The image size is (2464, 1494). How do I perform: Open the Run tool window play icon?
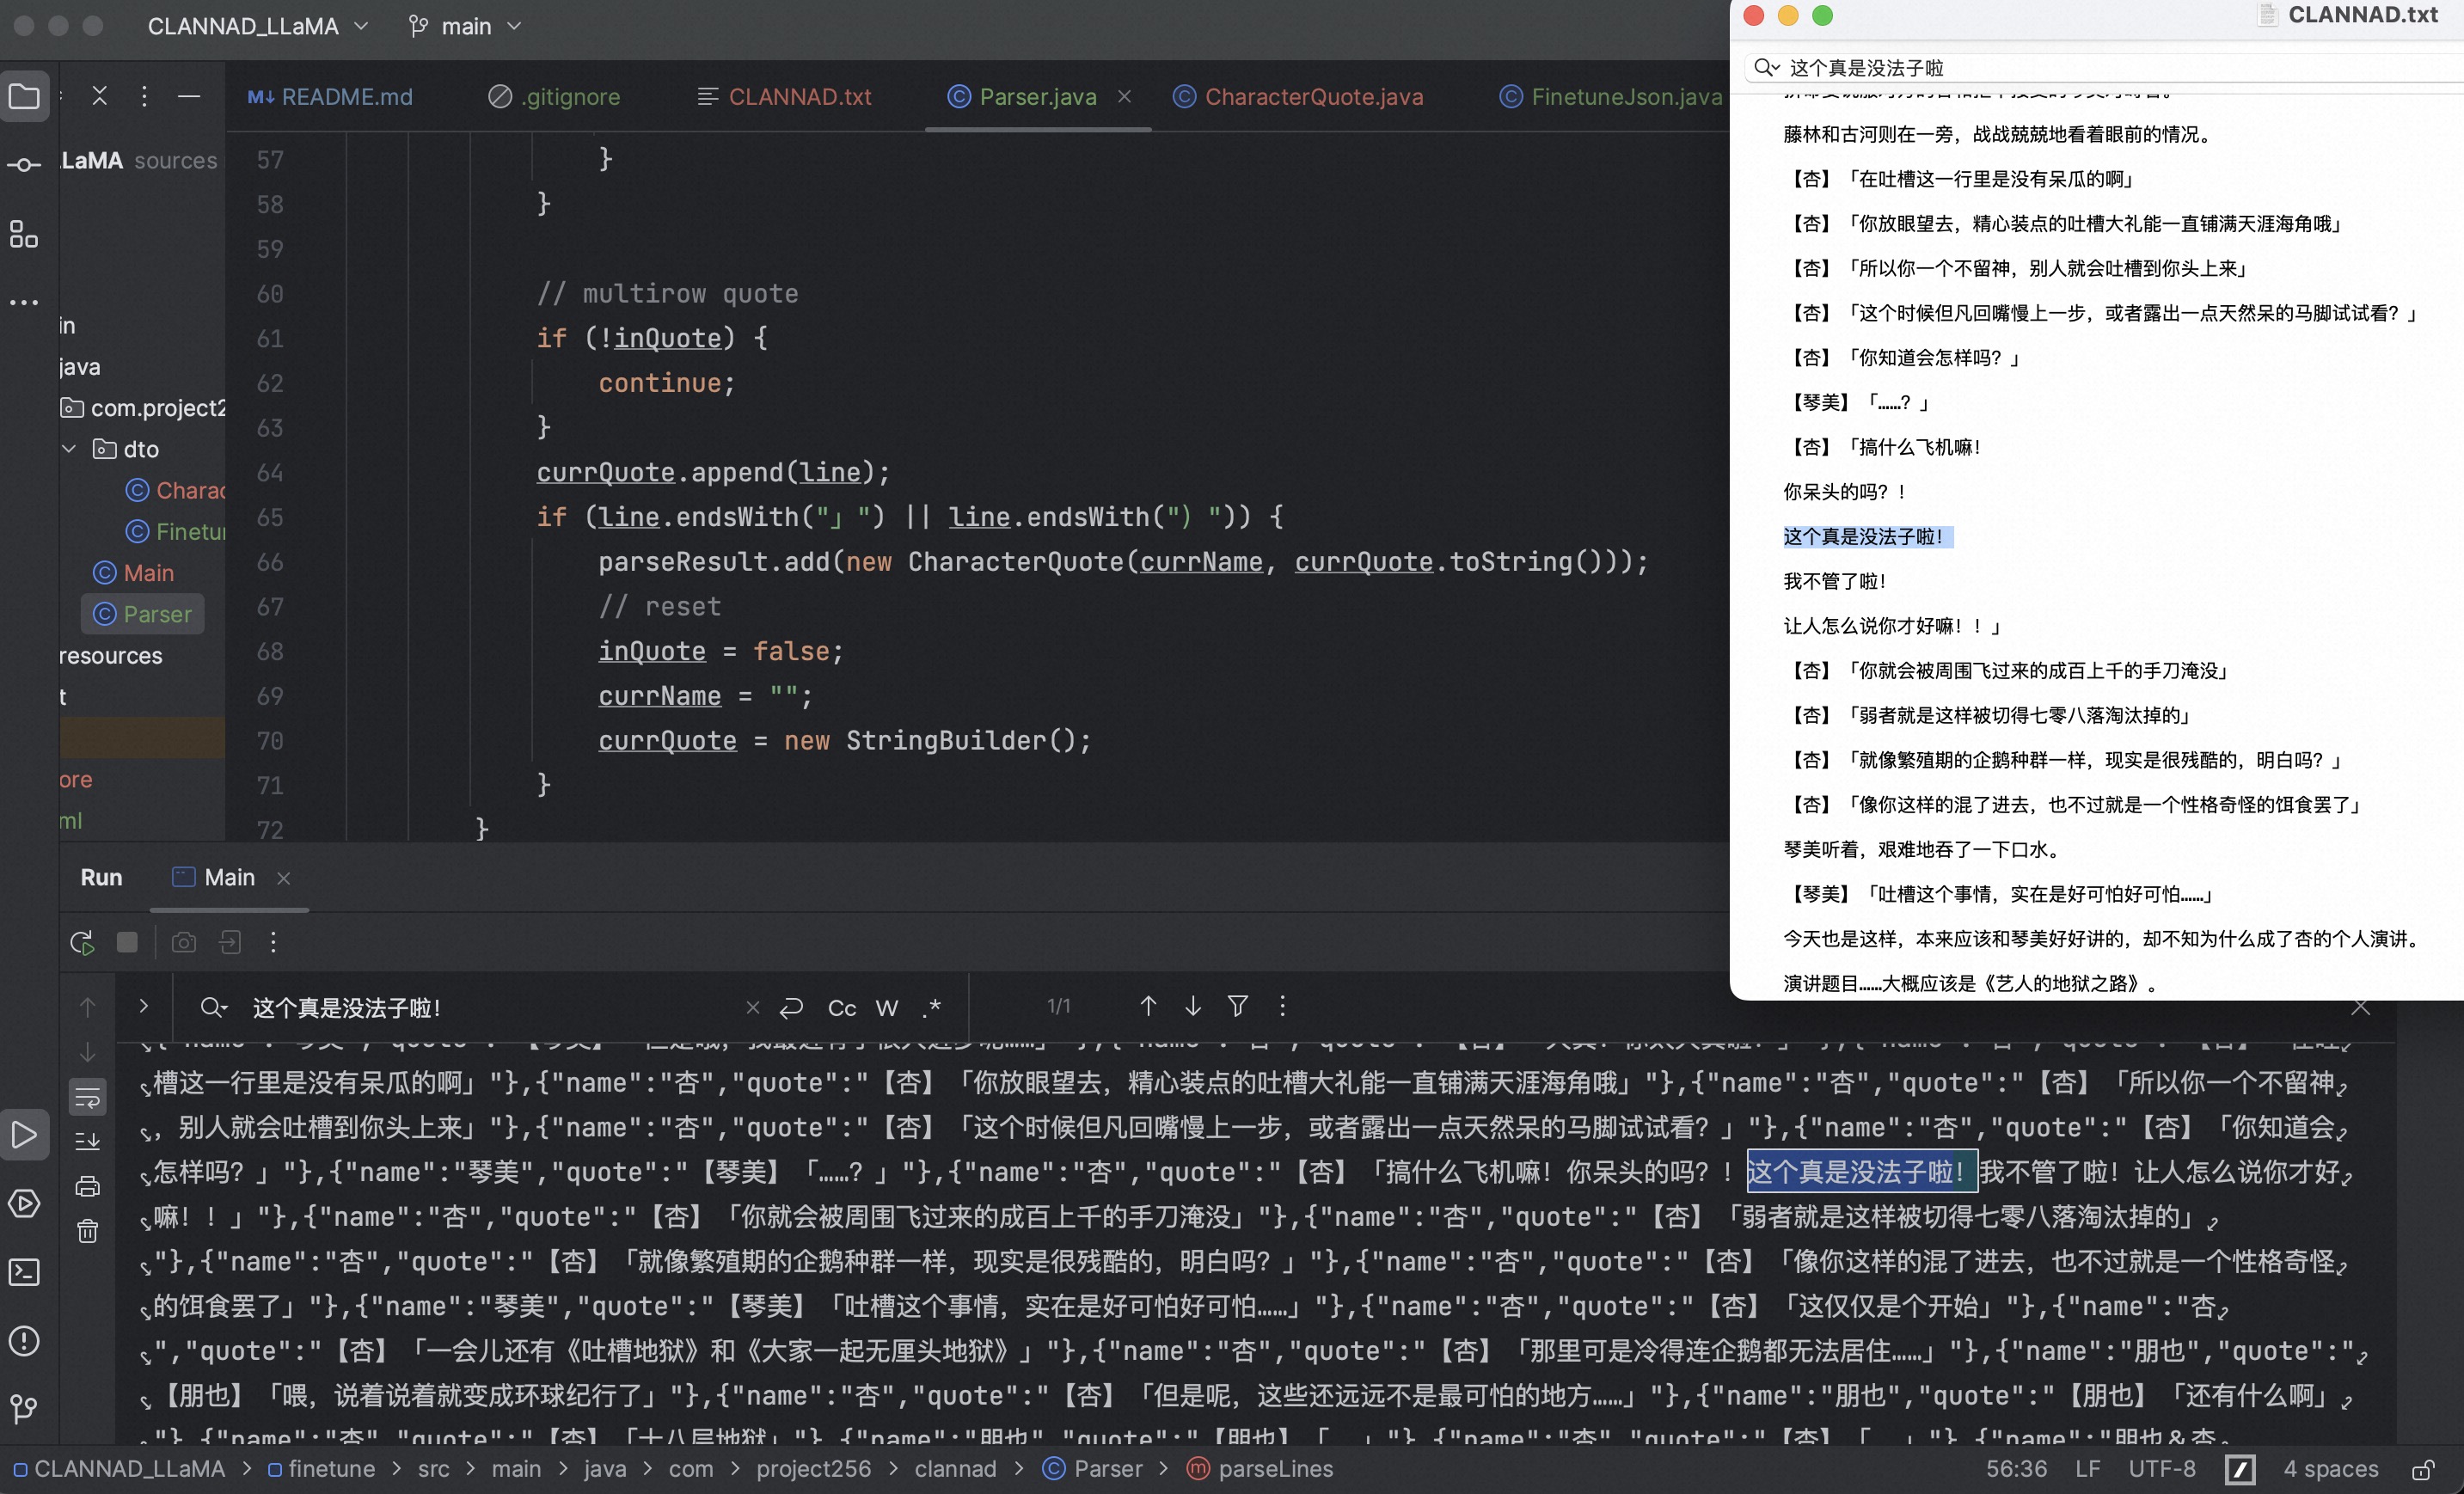[x=24, y=1134]
